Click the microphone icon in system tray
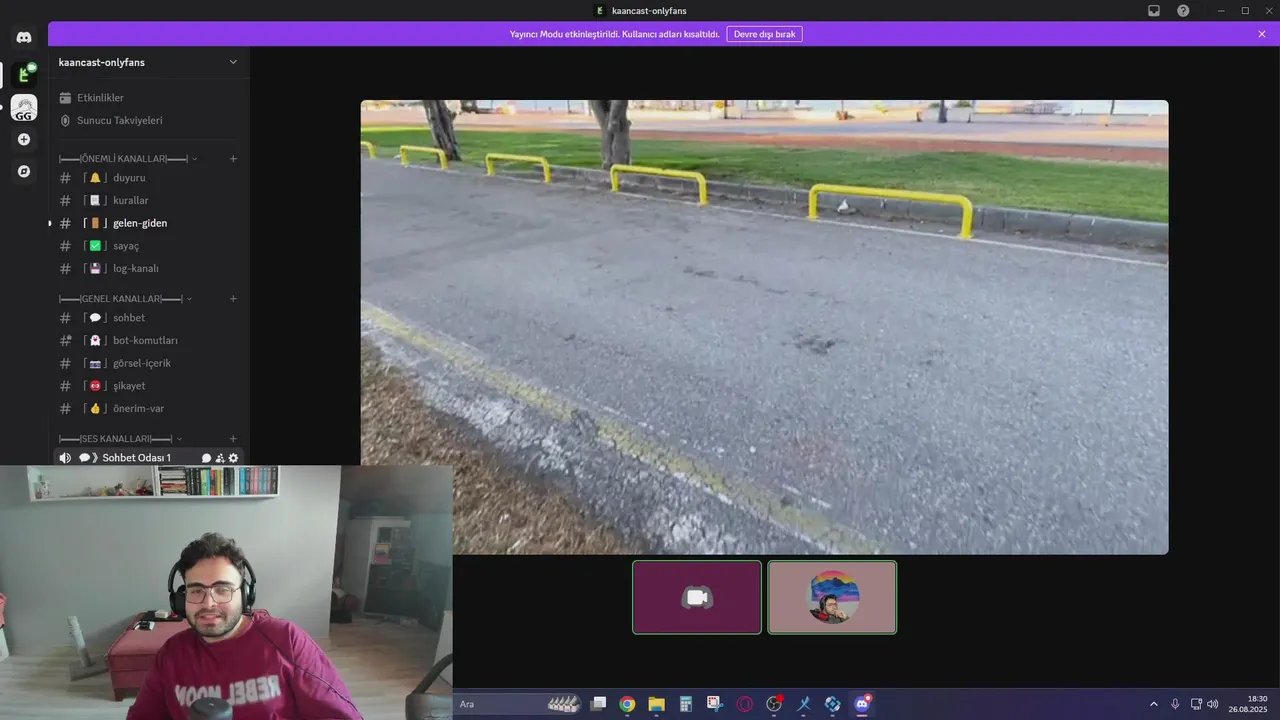1280x720 pixels. click(x=1175, y=704)
